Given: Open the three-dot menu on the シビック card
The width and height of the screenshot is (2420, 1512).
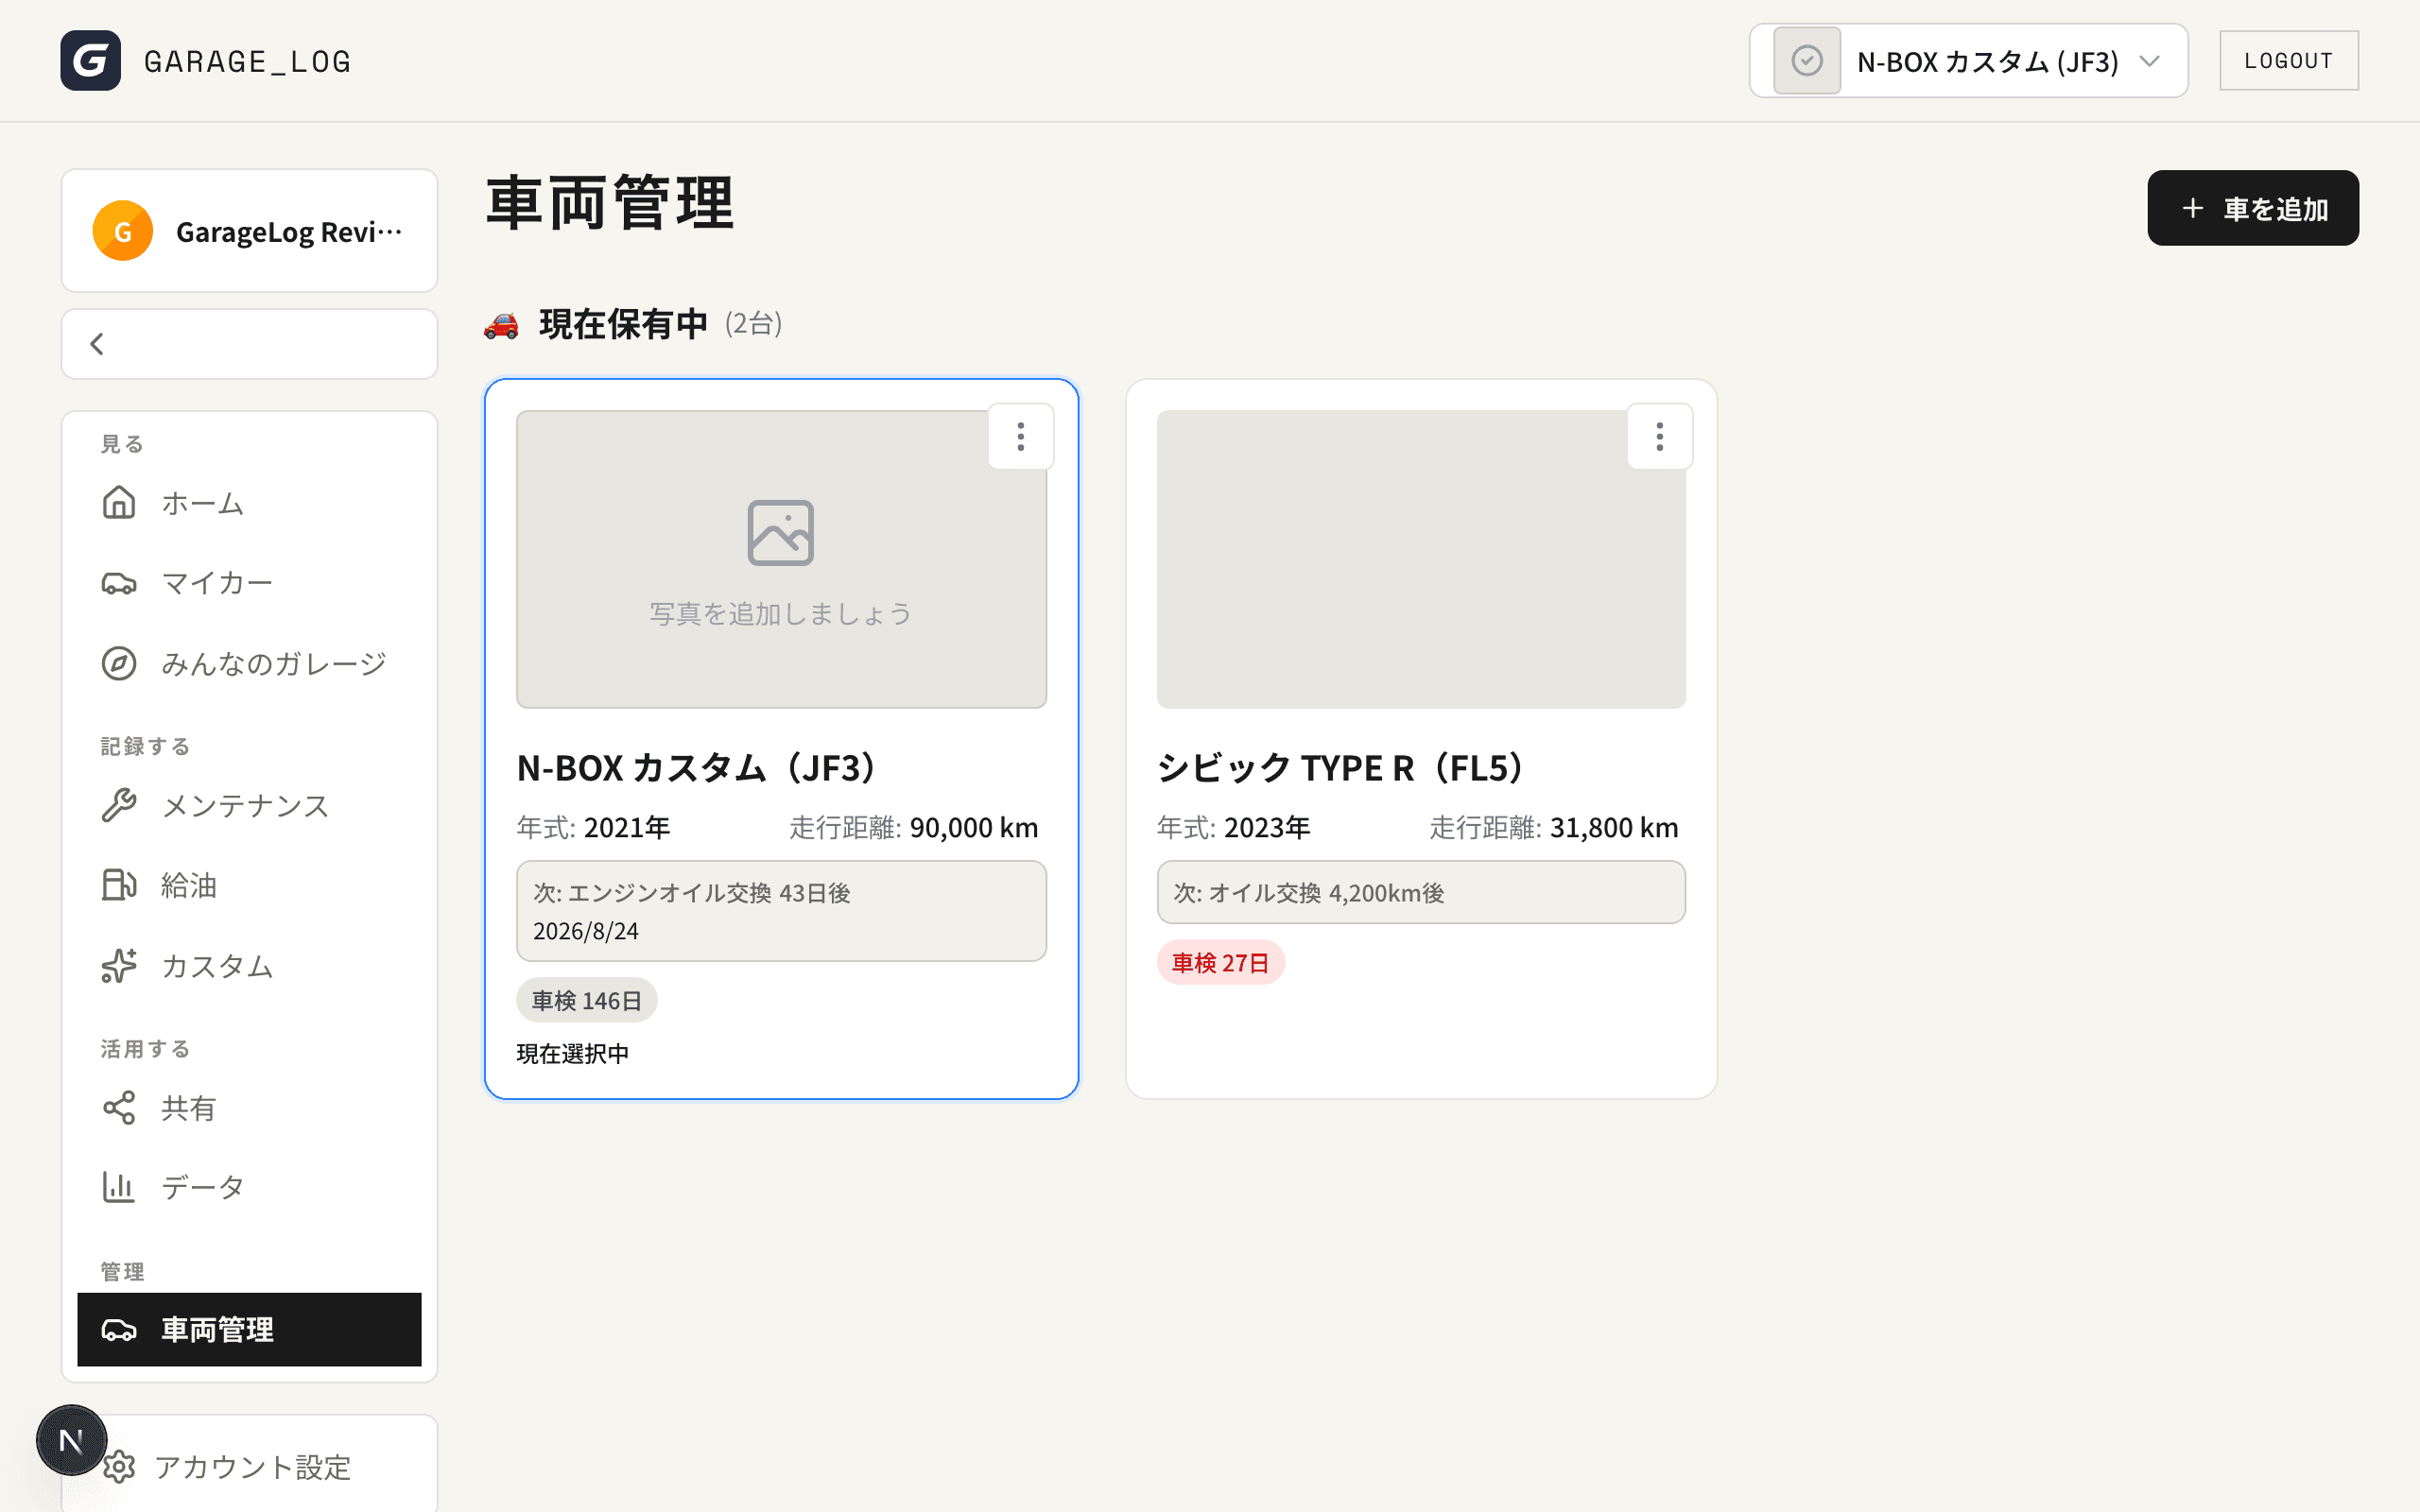Looking at the screenshot, I should pyautogui.click(x=1660, y=436).
